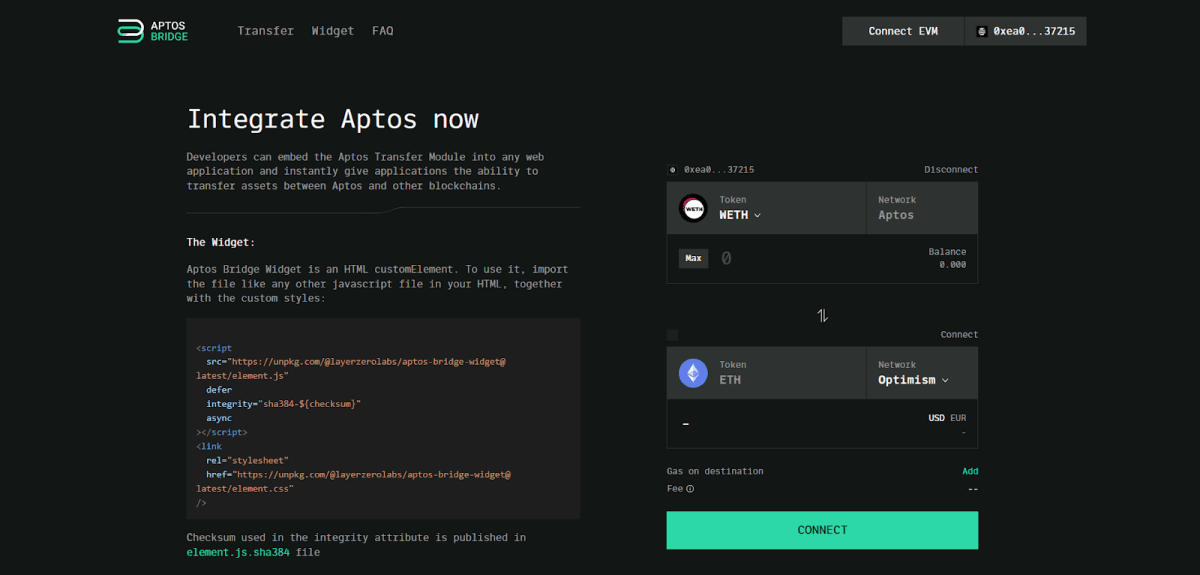
Task: Open the Widget page
Action: tap(333, 31)
